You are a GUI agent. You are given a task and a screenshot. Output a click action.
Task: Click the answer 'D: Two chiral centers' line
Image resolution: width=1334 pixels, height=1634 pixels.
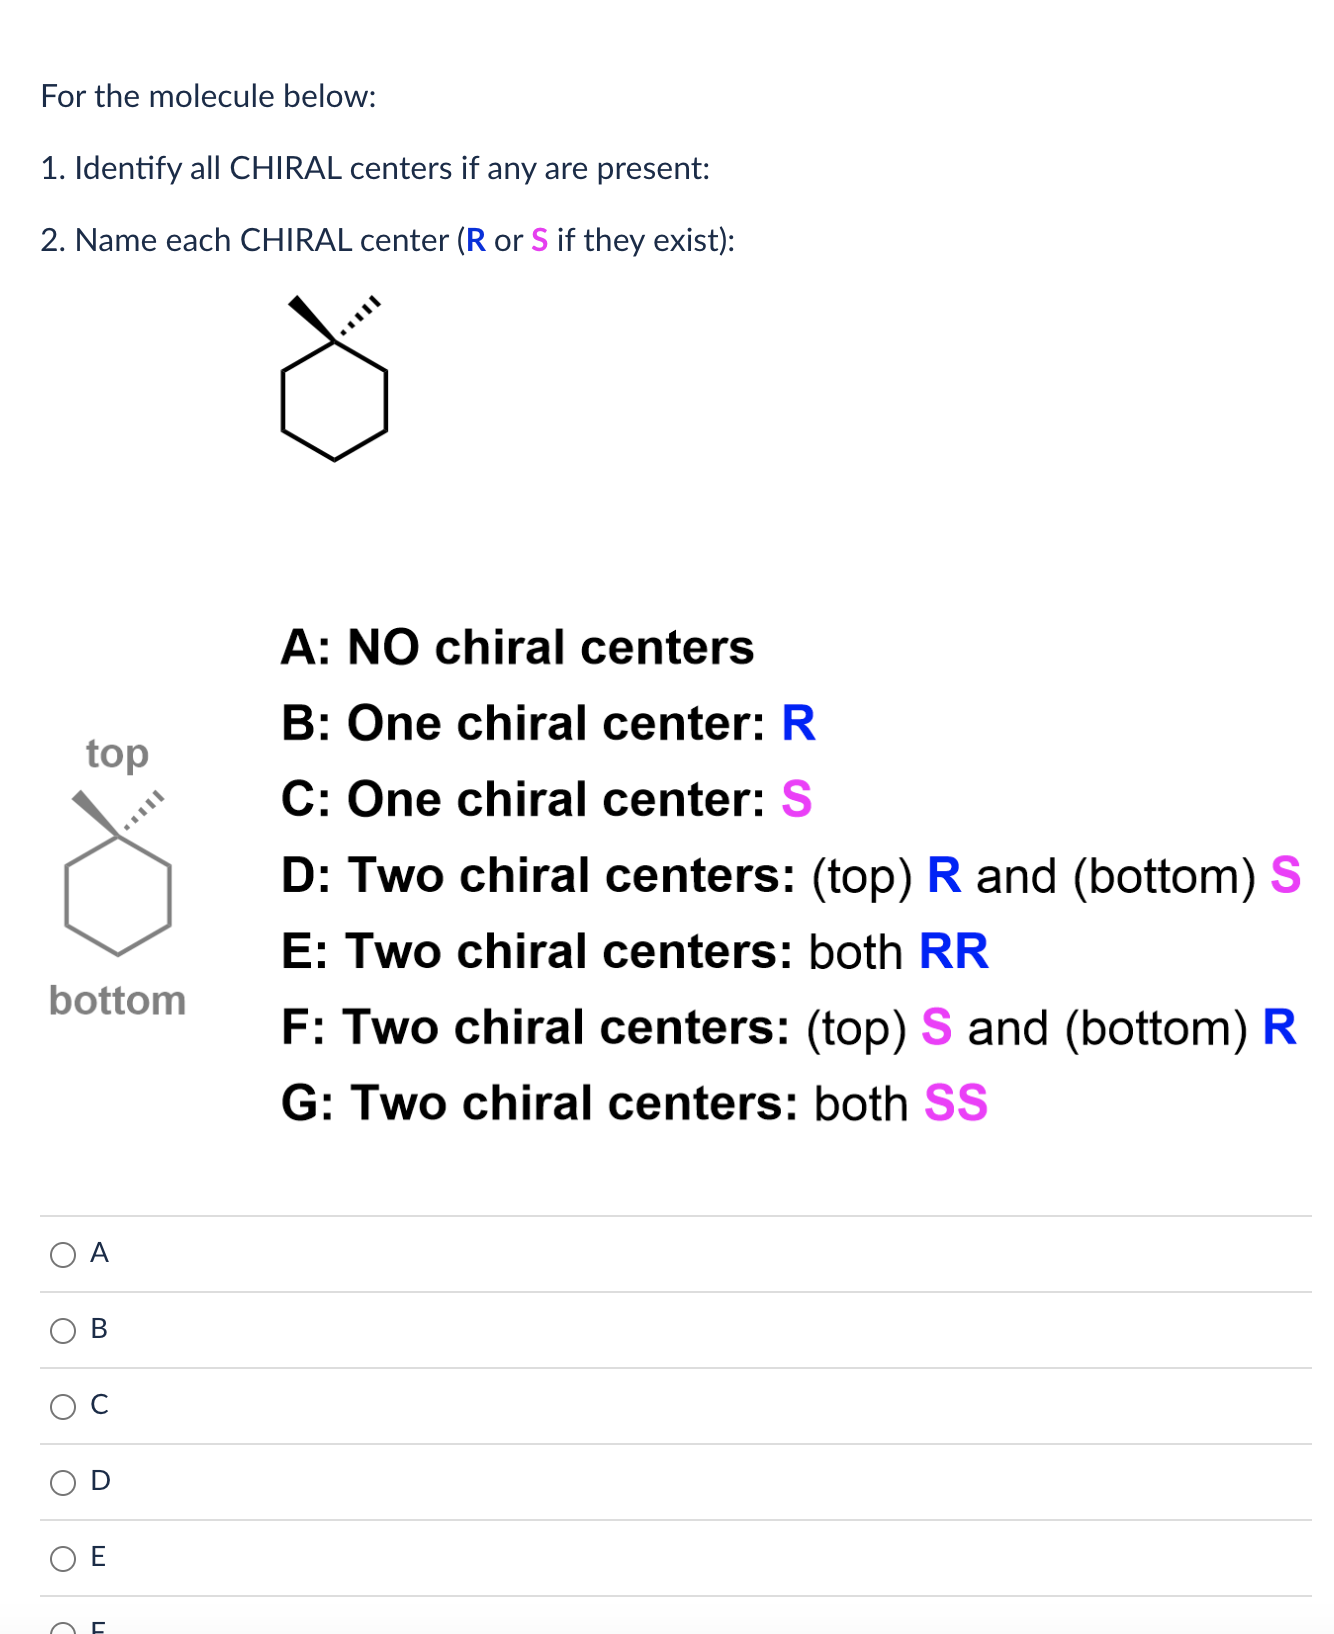point(790,877)
